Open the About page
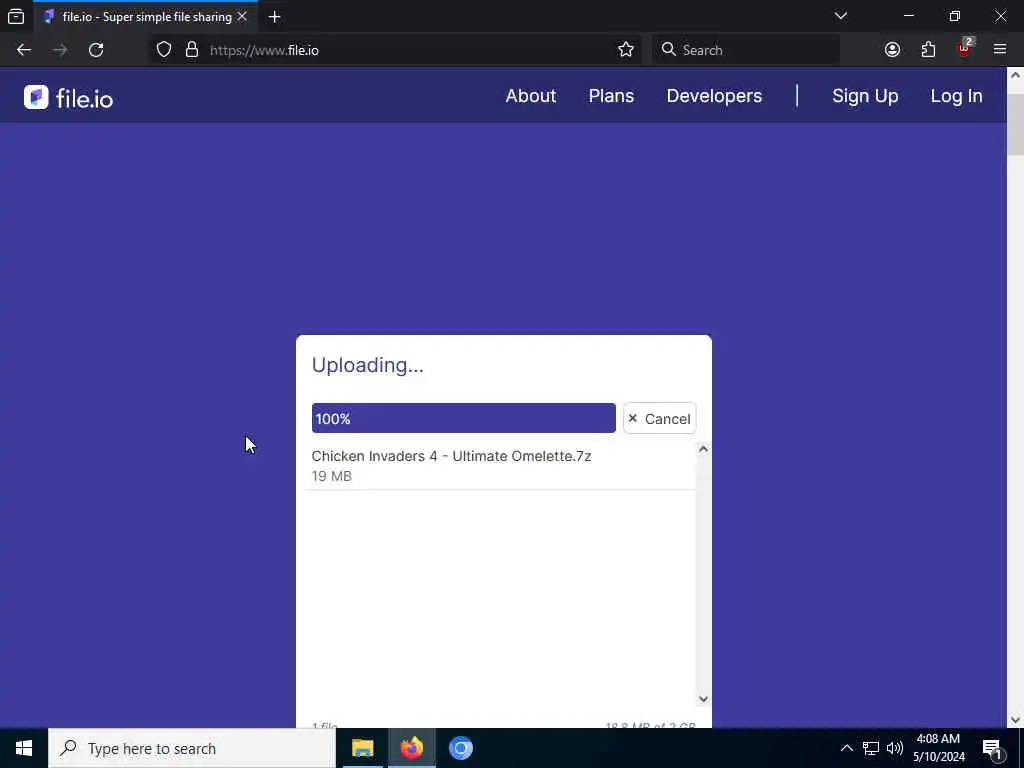The height and width of the screenshot is (768, 1024). [530, 96]
